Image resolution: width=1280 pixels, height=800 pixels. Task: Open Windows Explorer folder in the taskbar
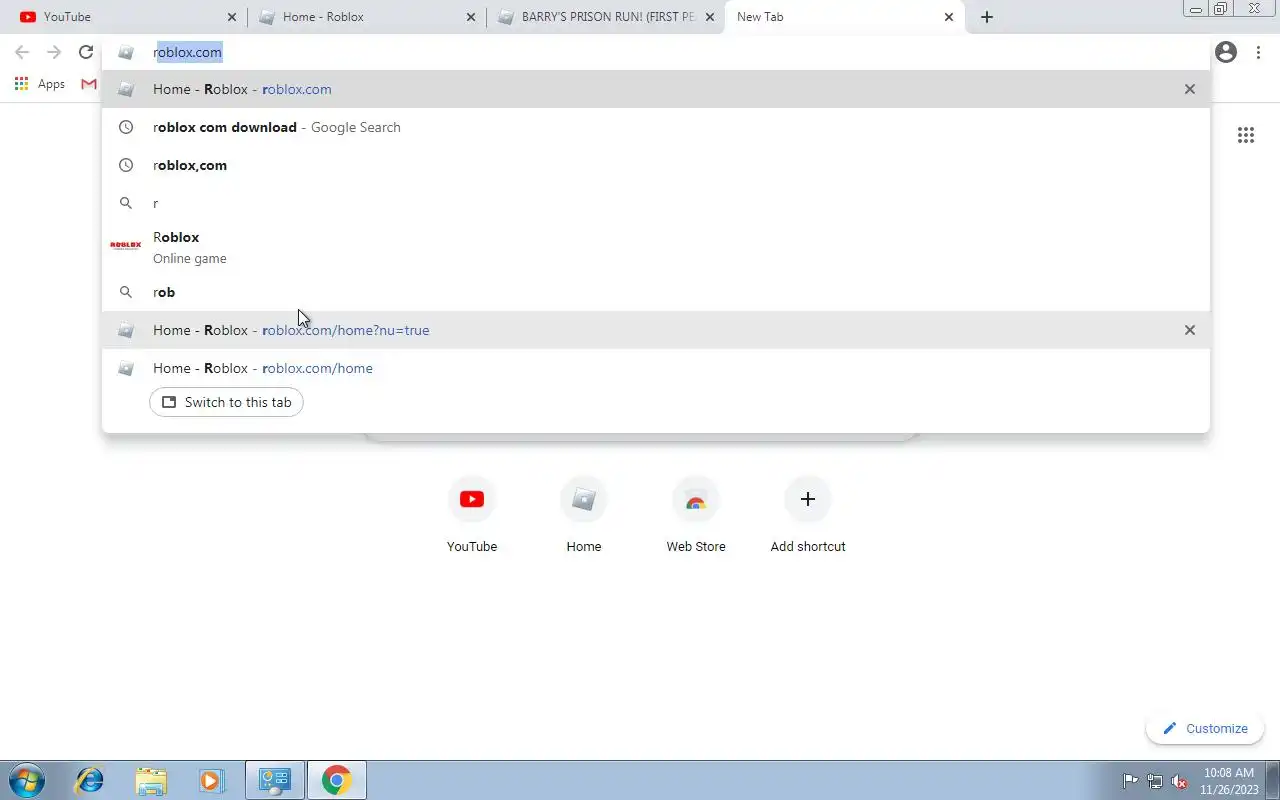click(151, 780)
